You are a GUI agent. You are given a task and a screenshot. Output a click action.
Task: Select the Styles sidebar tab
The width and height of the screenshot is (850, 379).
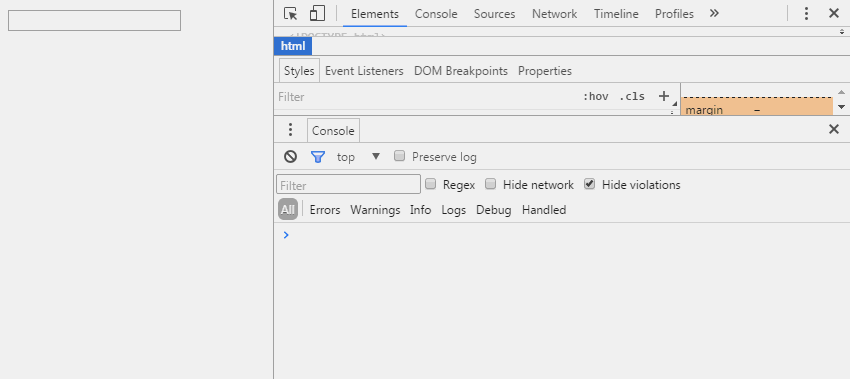tap(299, 71)
